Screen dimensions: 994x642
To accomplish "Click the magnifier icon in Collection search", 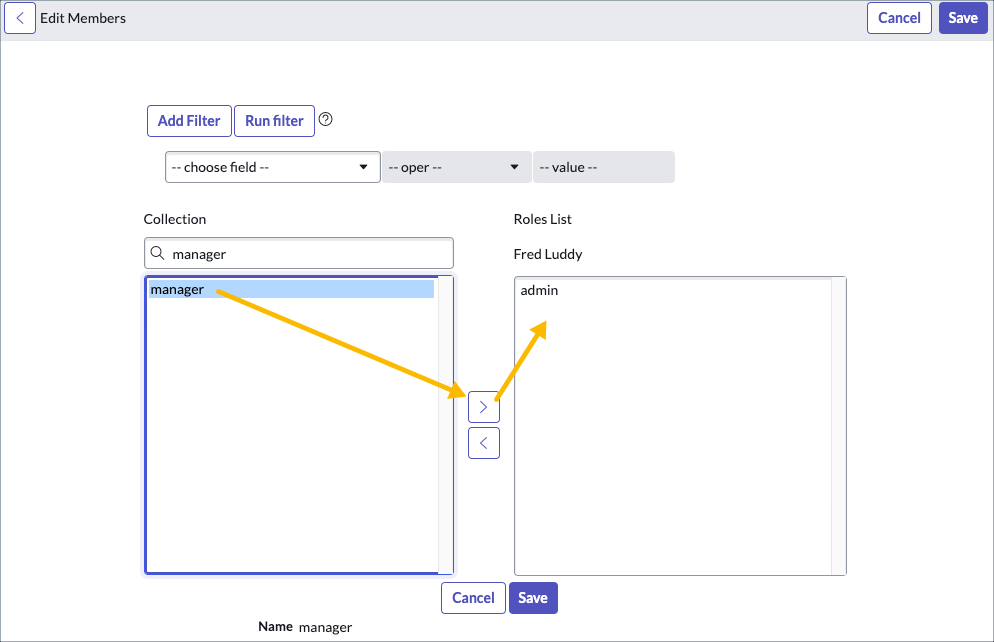I will [x=158, y=254].
